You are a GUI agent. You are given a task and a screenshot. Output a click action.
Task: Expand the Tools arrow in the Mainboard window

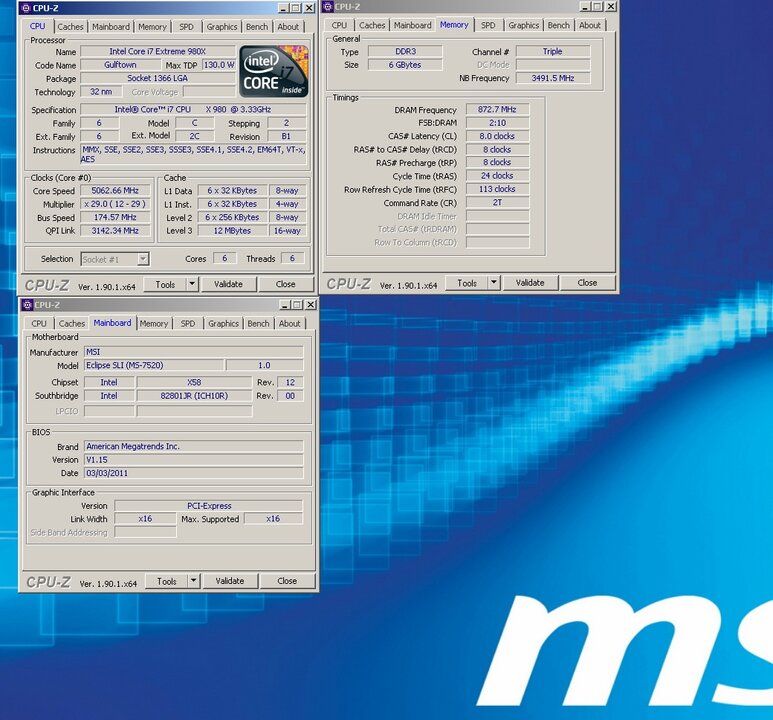[x=194, y=581]
